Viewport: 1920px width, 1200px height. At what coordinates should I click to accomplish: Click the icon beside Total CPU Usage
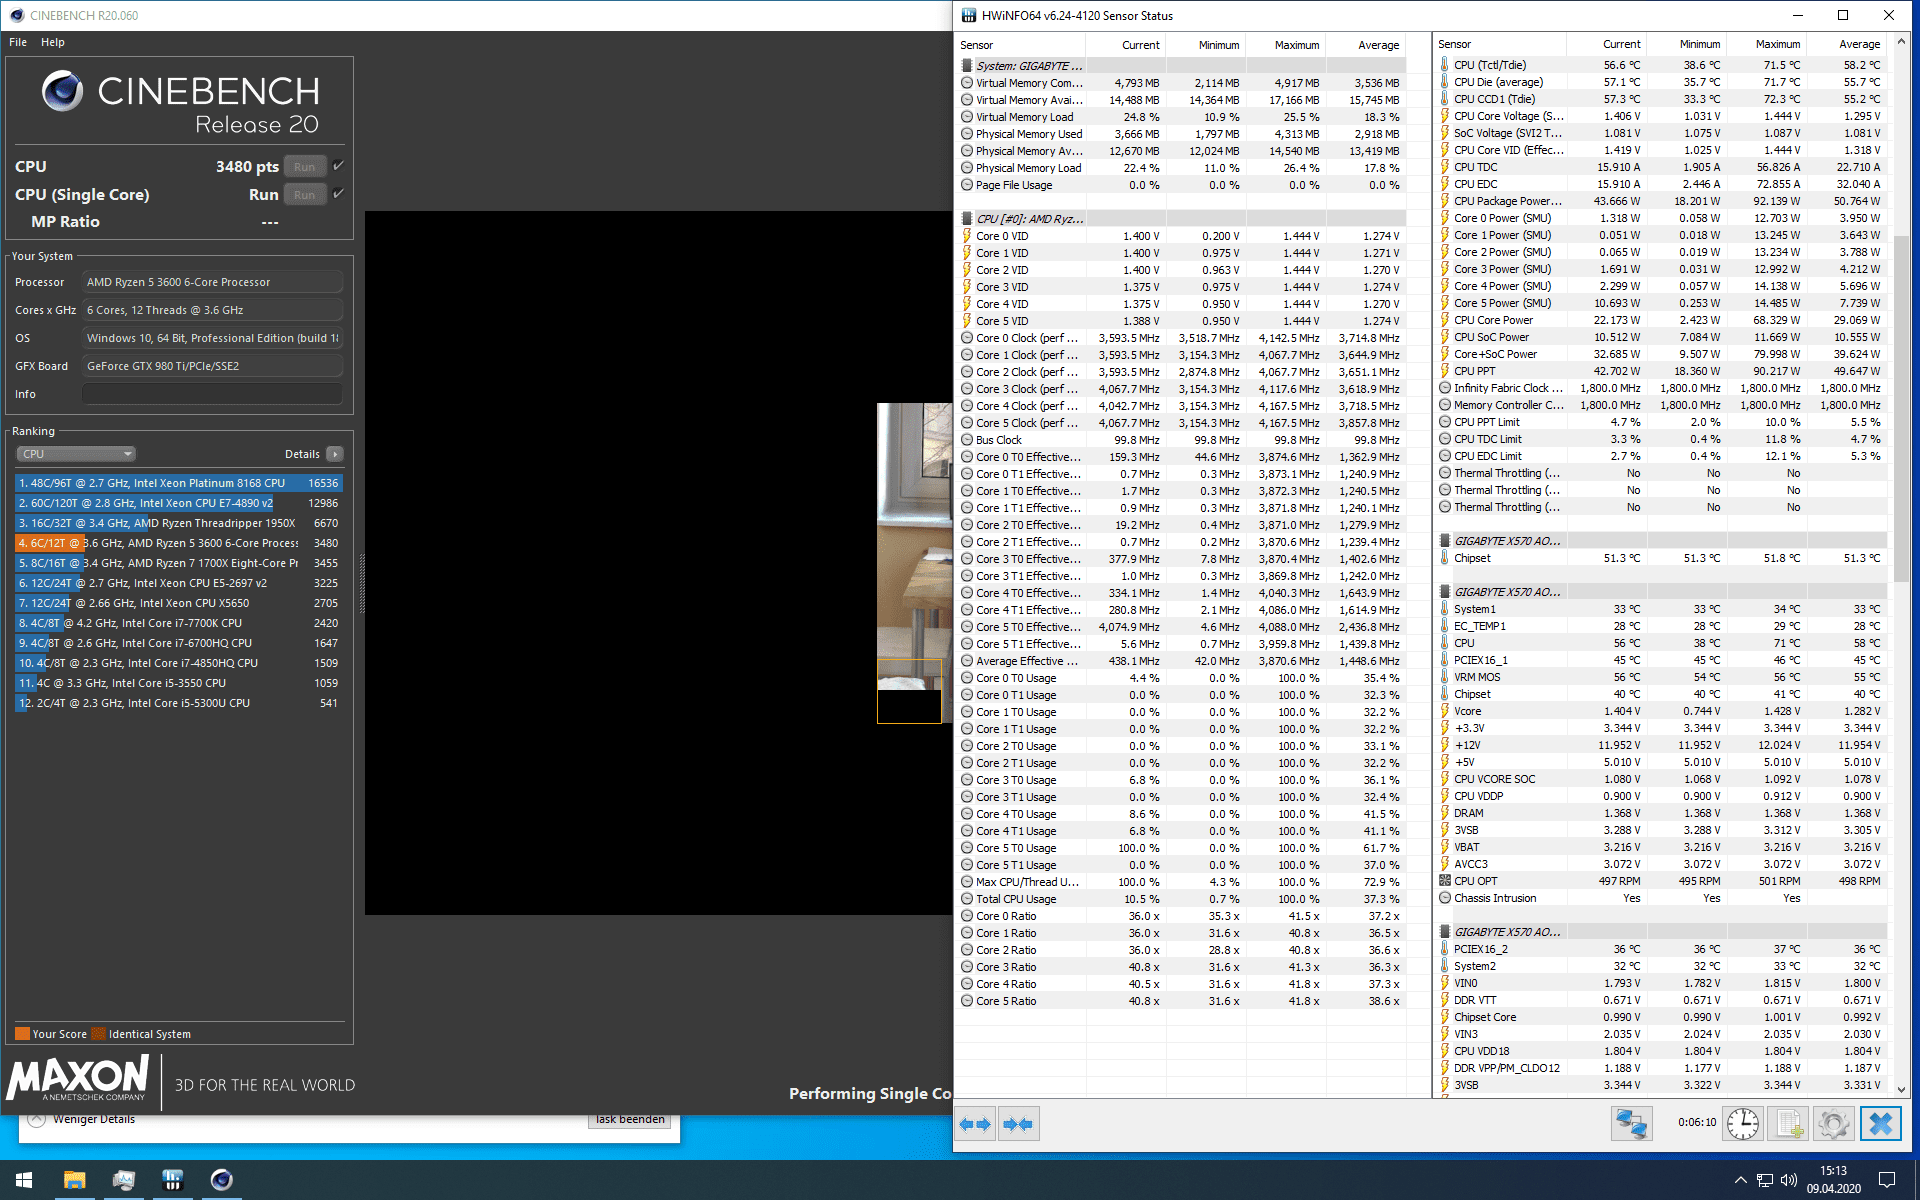967,899
